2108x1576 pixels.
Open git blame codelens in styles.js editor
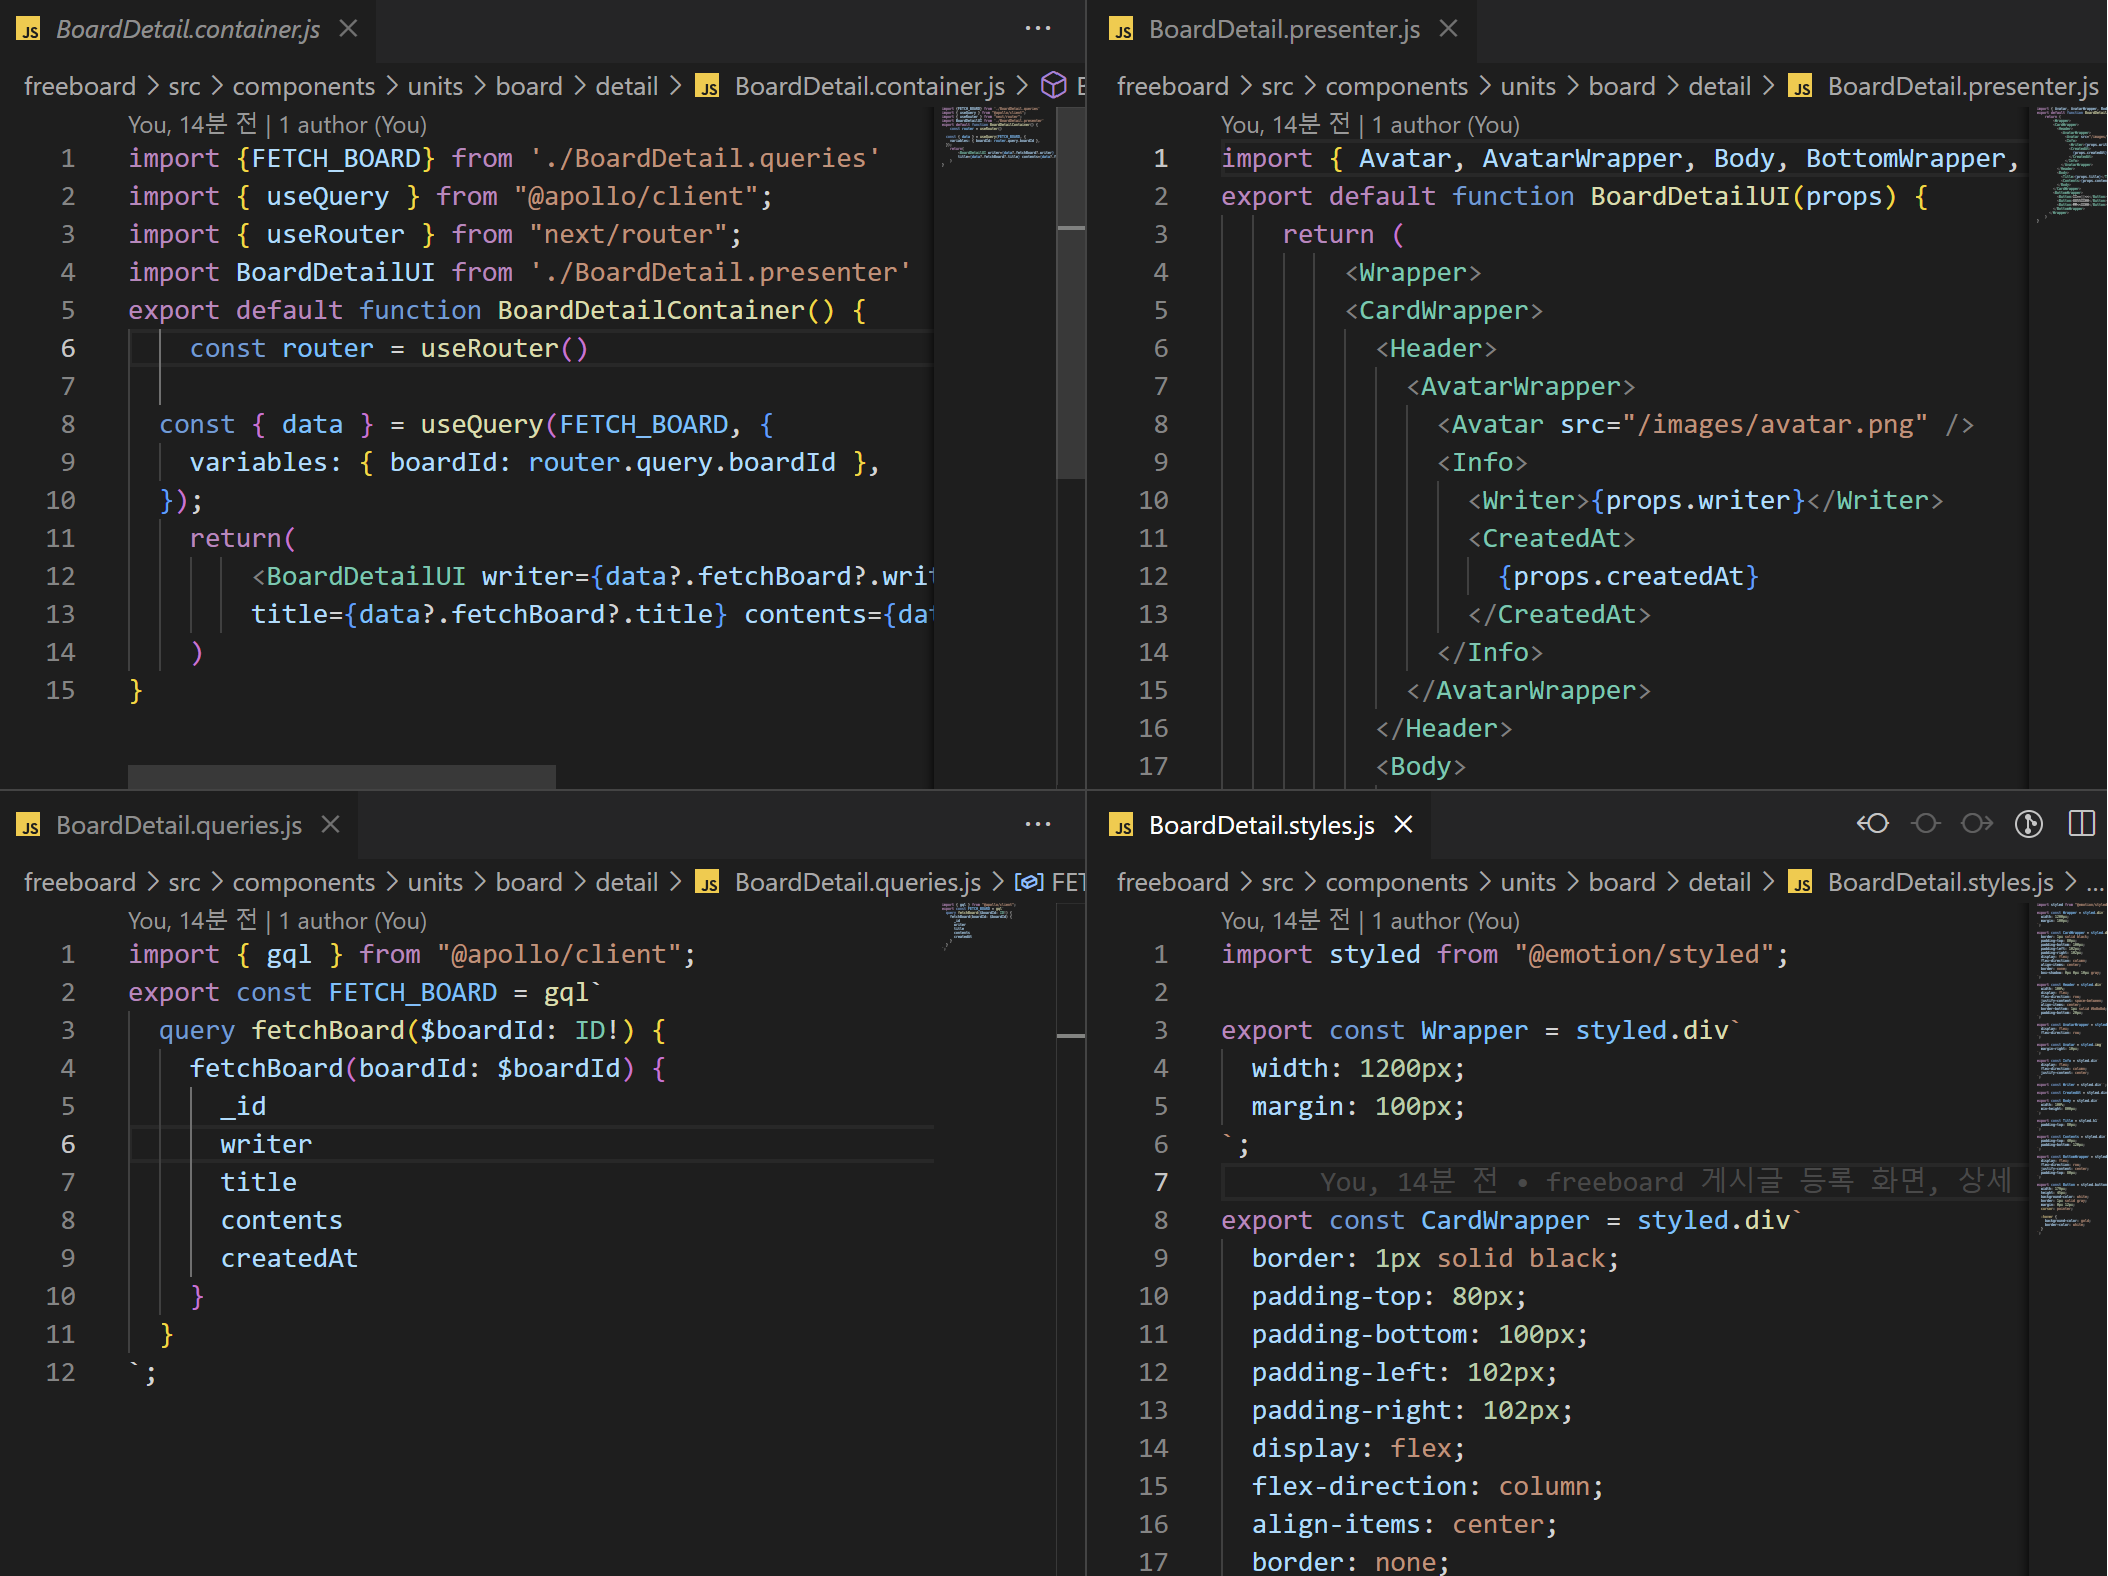(1370, 920)
